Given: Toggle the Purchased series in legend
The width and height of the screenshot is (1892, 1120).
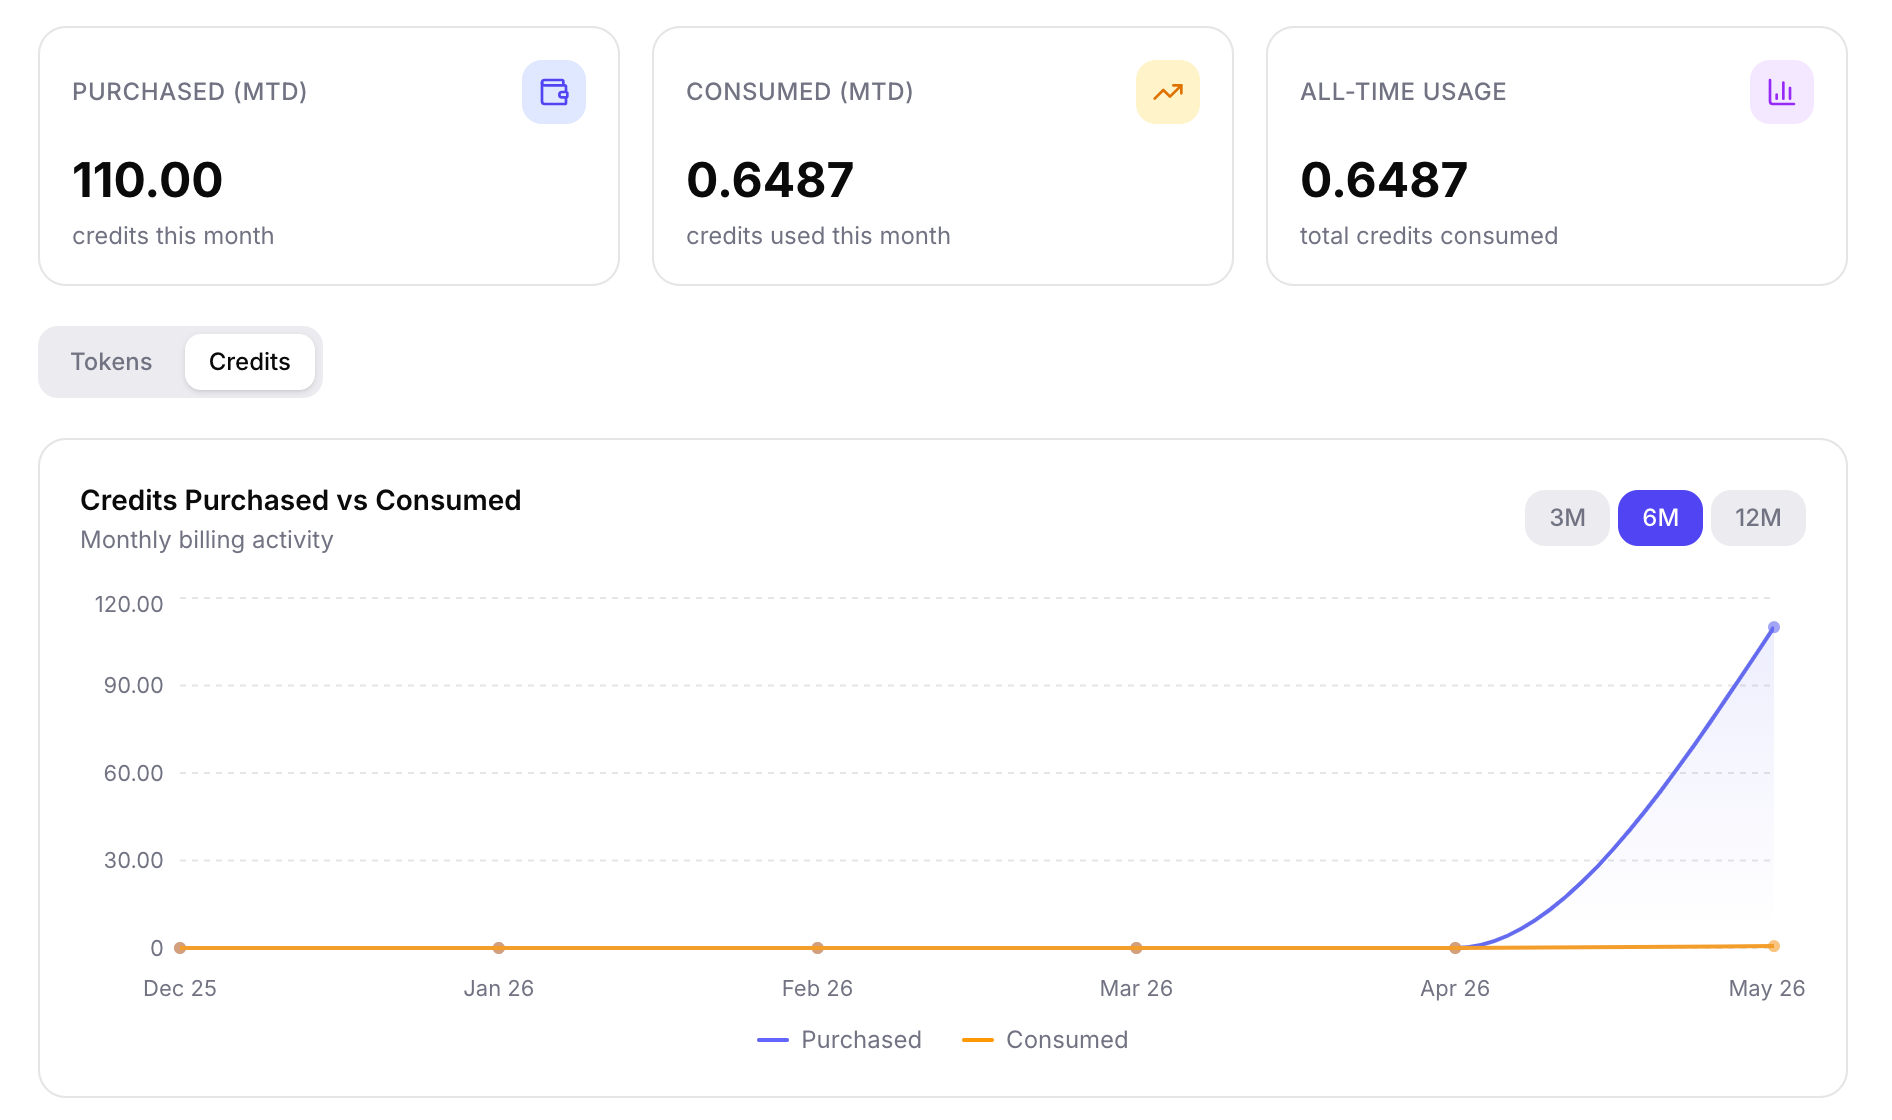Looking at the screenshot, I should point(840,1040).
